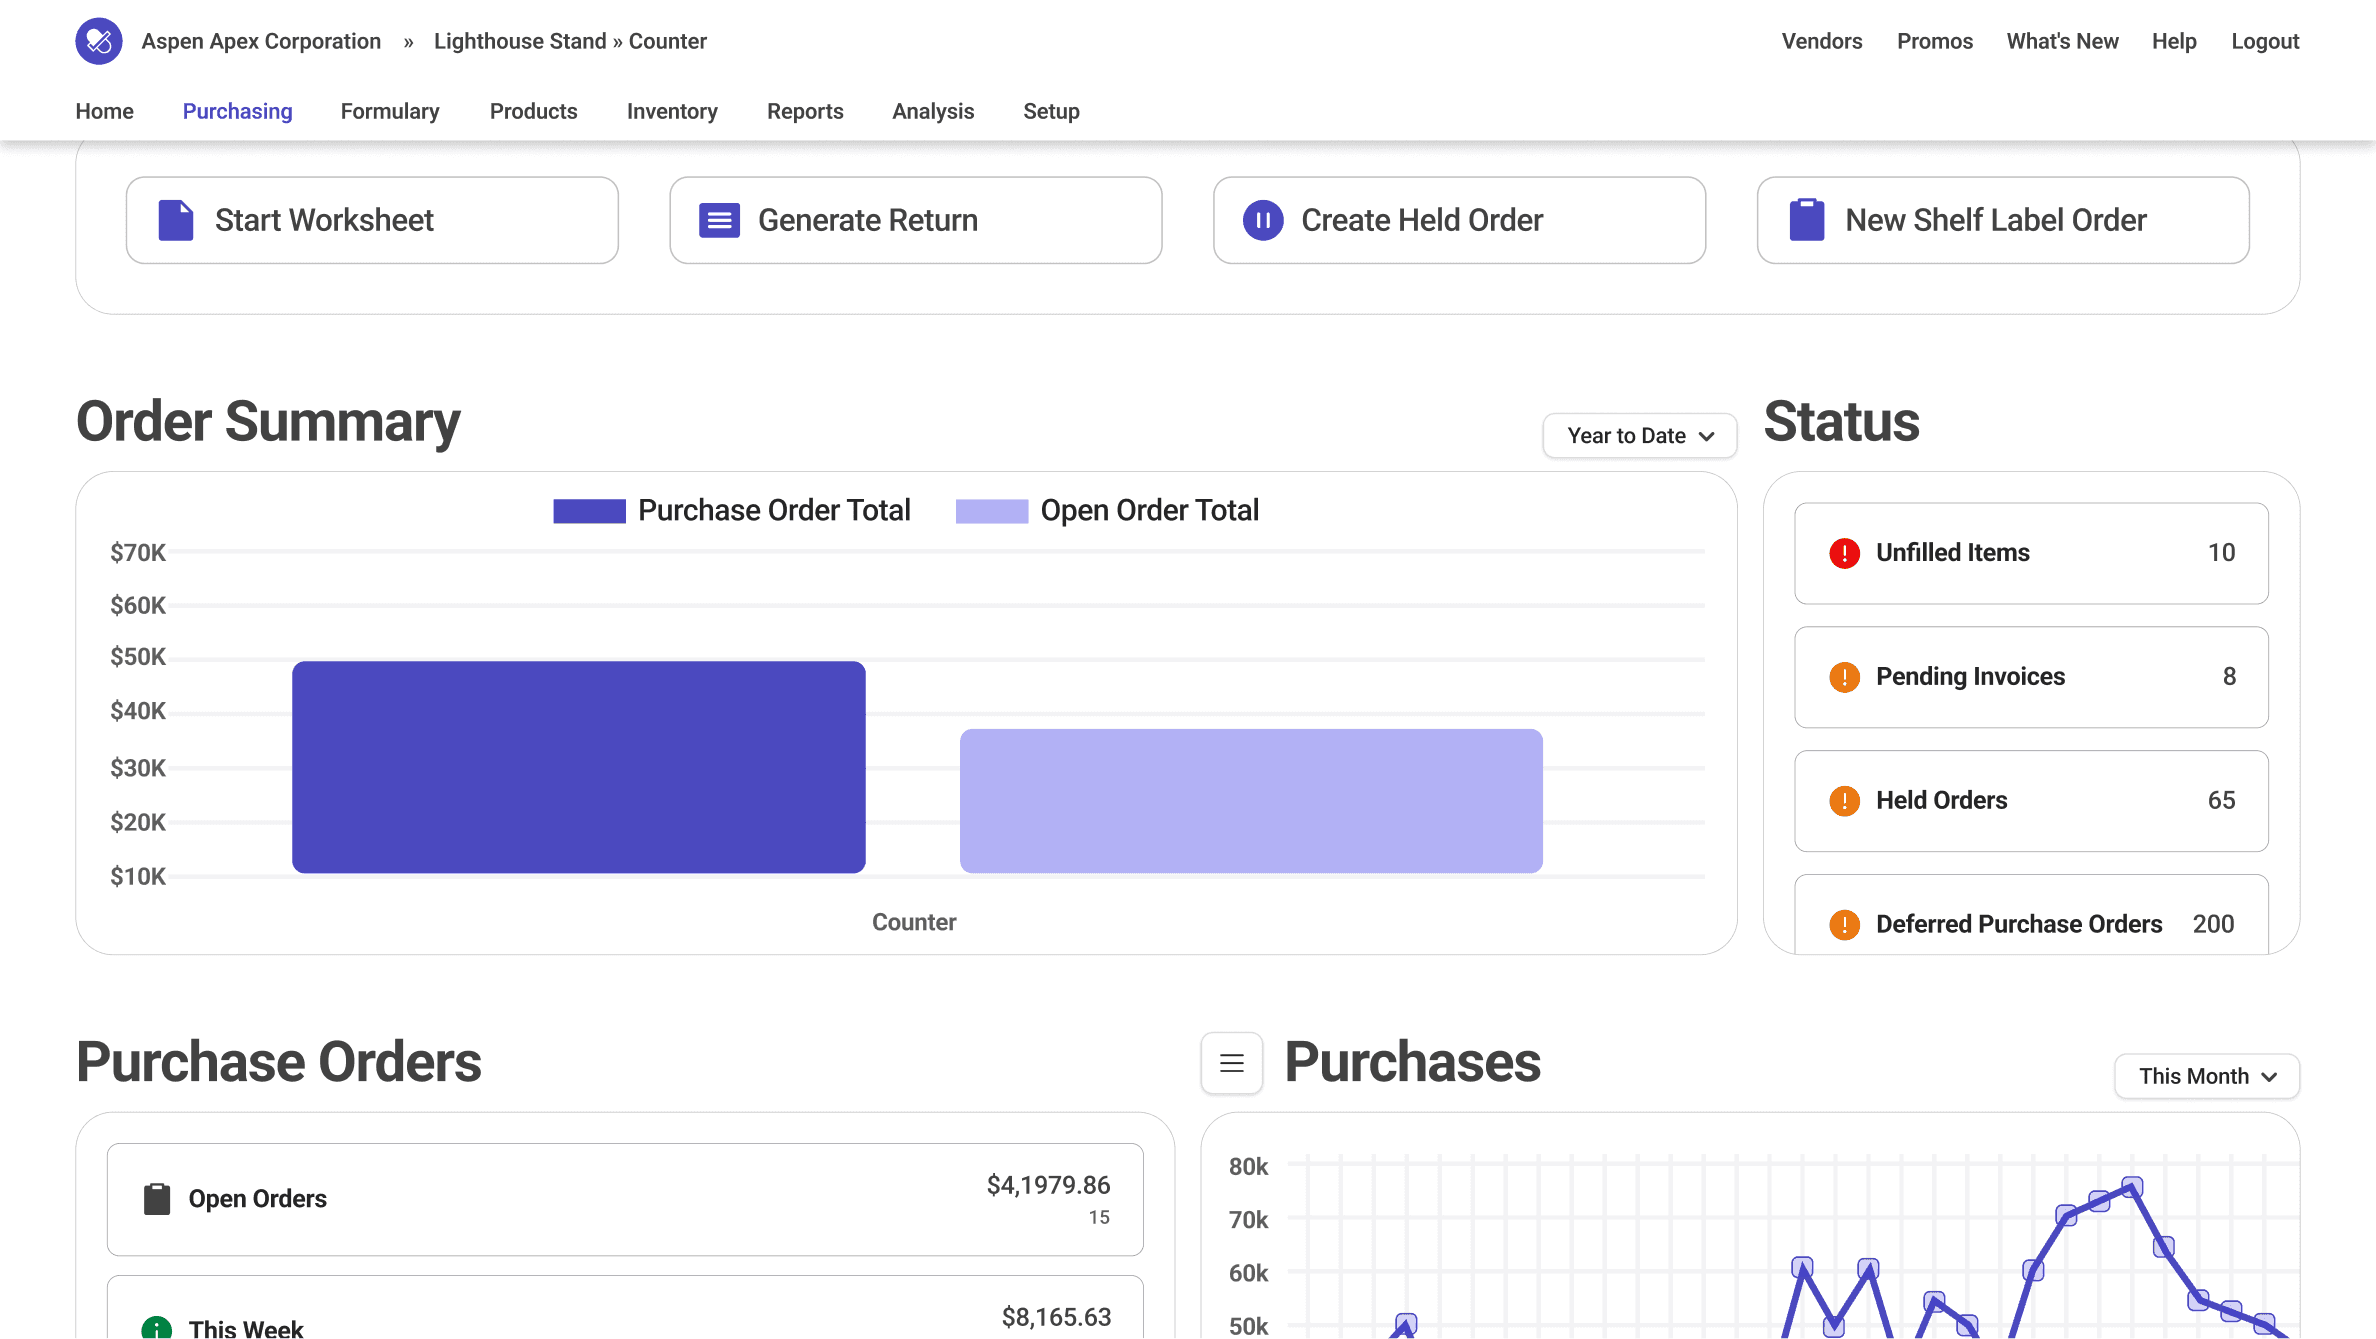
Task: Click the Logout link
Action: (2265, 41)
